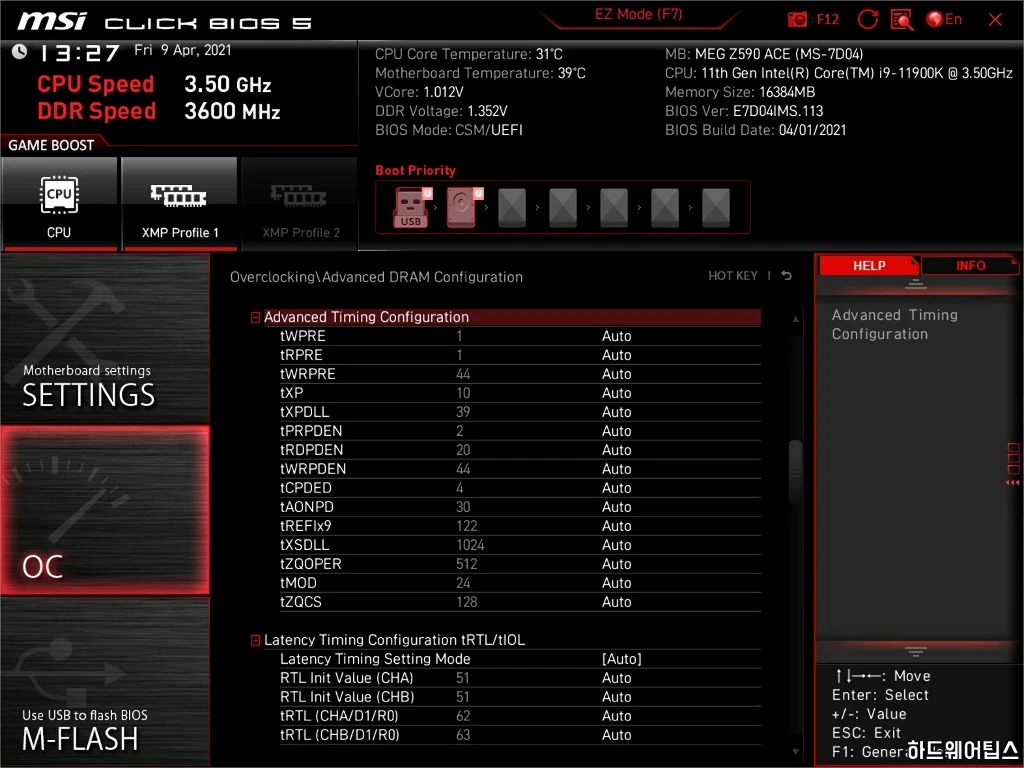1024x768 pixels.
Task: Select the tRDPDEN timing row
Action: 520,449
